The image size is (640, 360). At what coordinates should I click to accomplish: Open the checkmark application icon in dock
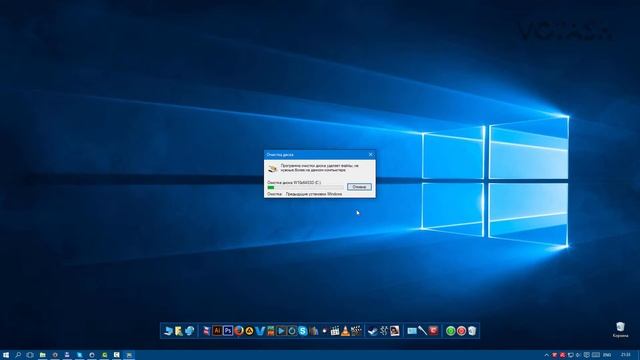372,331
